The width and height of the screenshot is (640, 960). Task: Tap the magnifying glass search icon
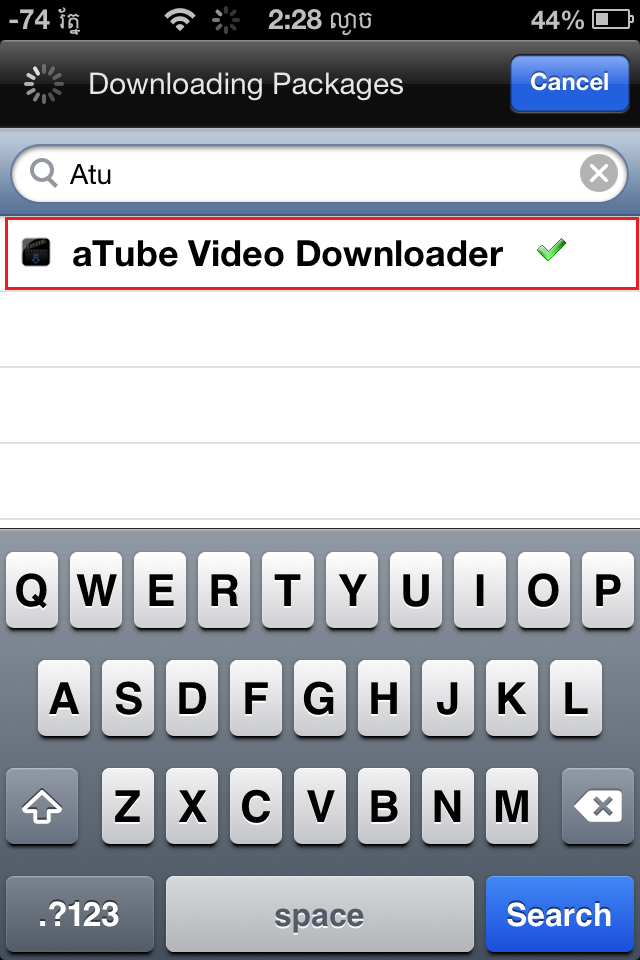point(43,173)
